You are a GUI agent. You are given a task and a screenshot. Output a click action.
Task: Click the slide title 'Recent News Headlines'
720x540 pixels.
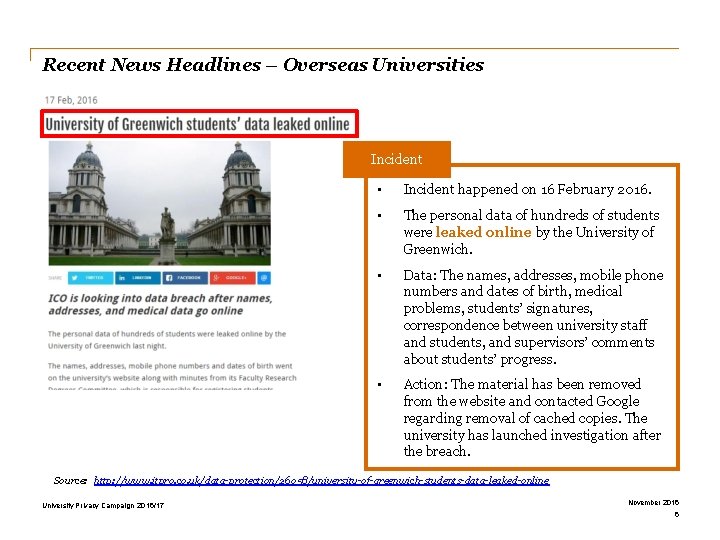pos(152,65)
